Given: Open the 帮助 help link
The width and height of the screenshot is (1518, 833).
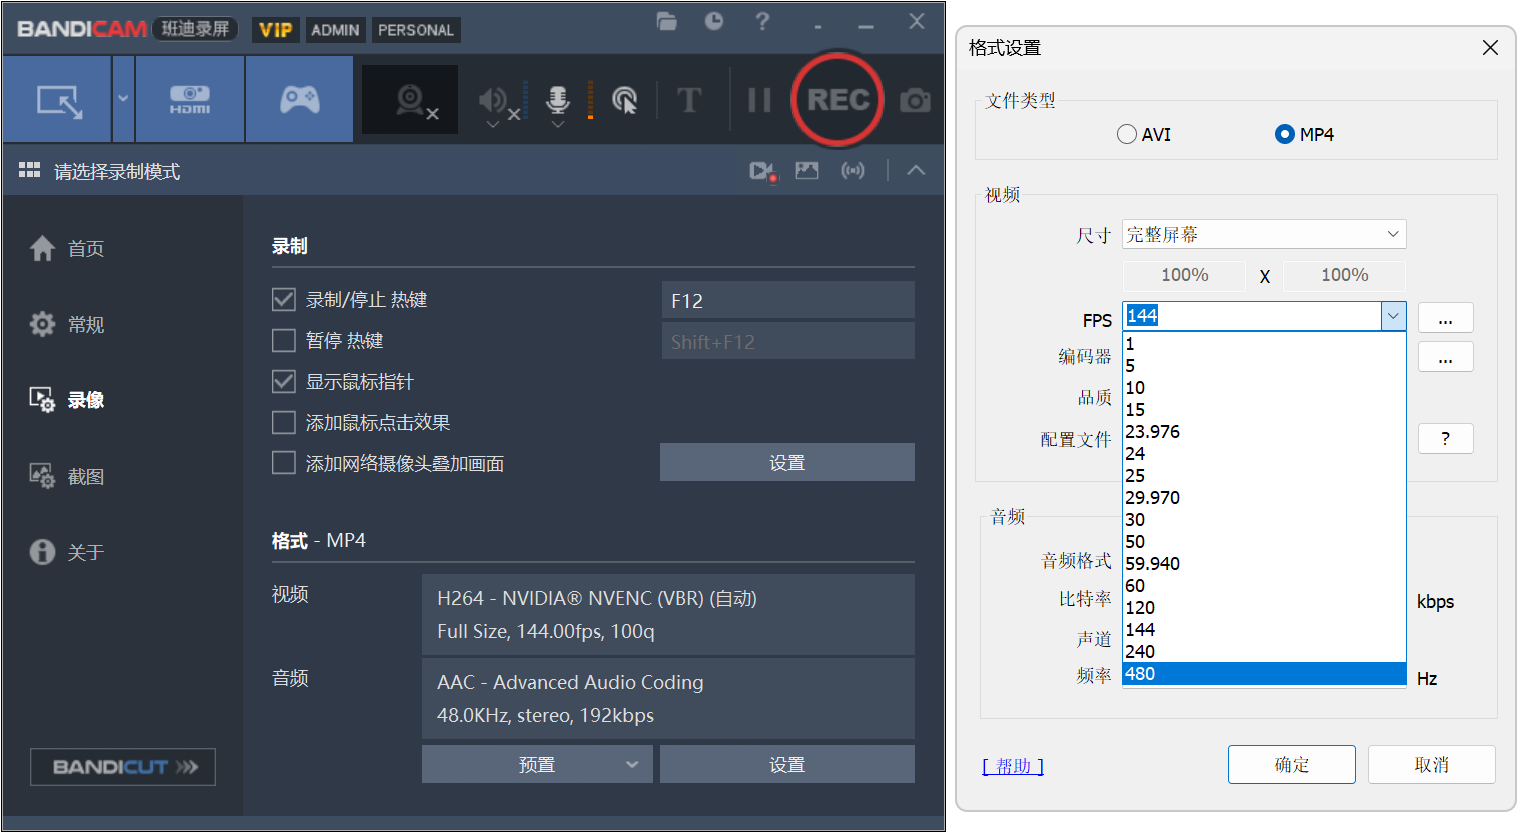Looking at the screenshot, I should [1013, 766].
